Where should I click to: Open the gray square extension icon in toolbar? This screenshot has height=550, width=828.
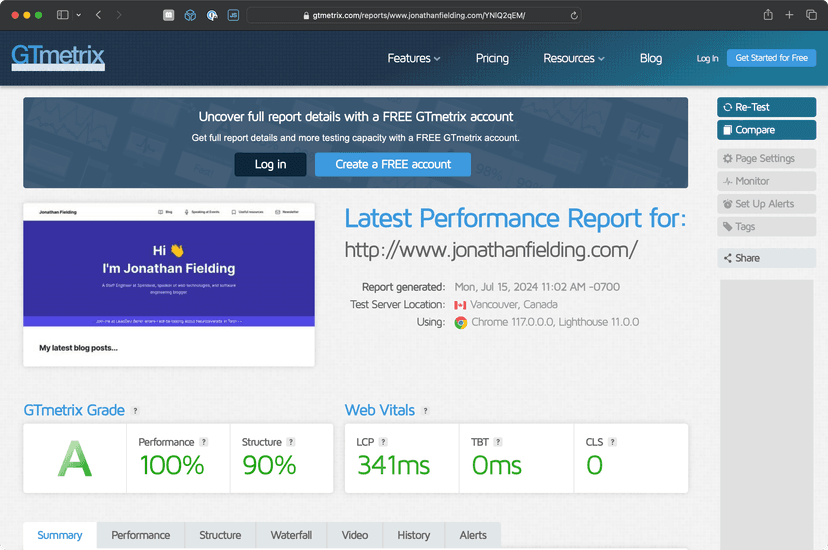(168, 15)
